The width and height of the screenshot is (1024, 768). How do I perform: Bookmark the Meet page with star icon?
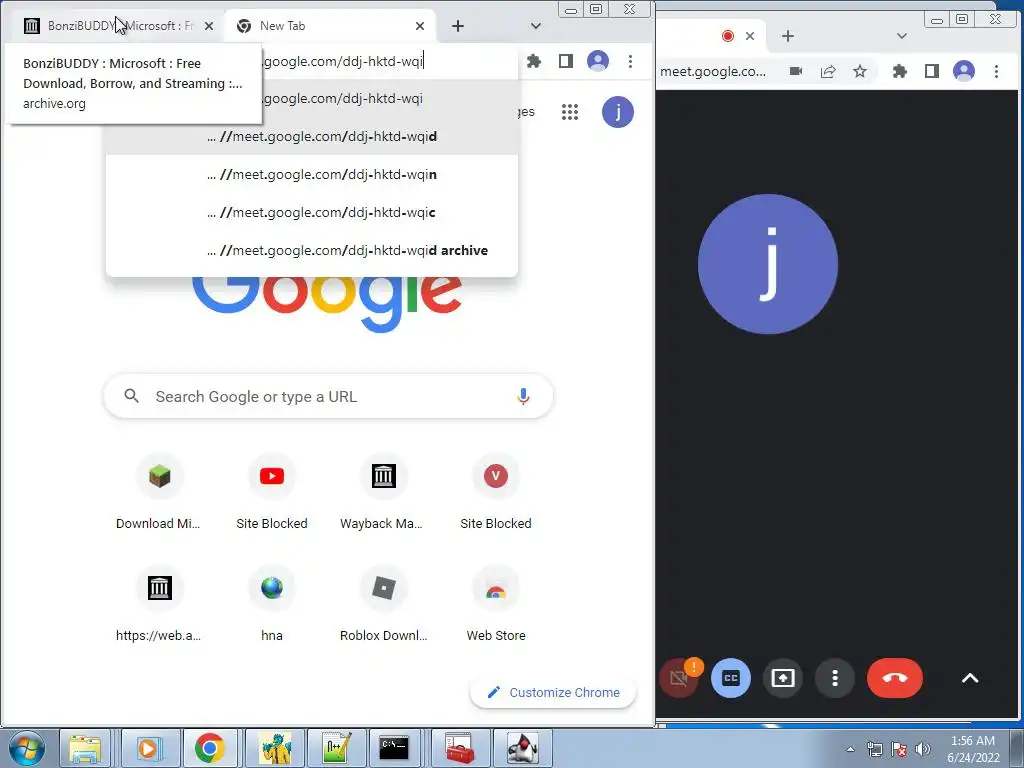(x=860, y=71)
